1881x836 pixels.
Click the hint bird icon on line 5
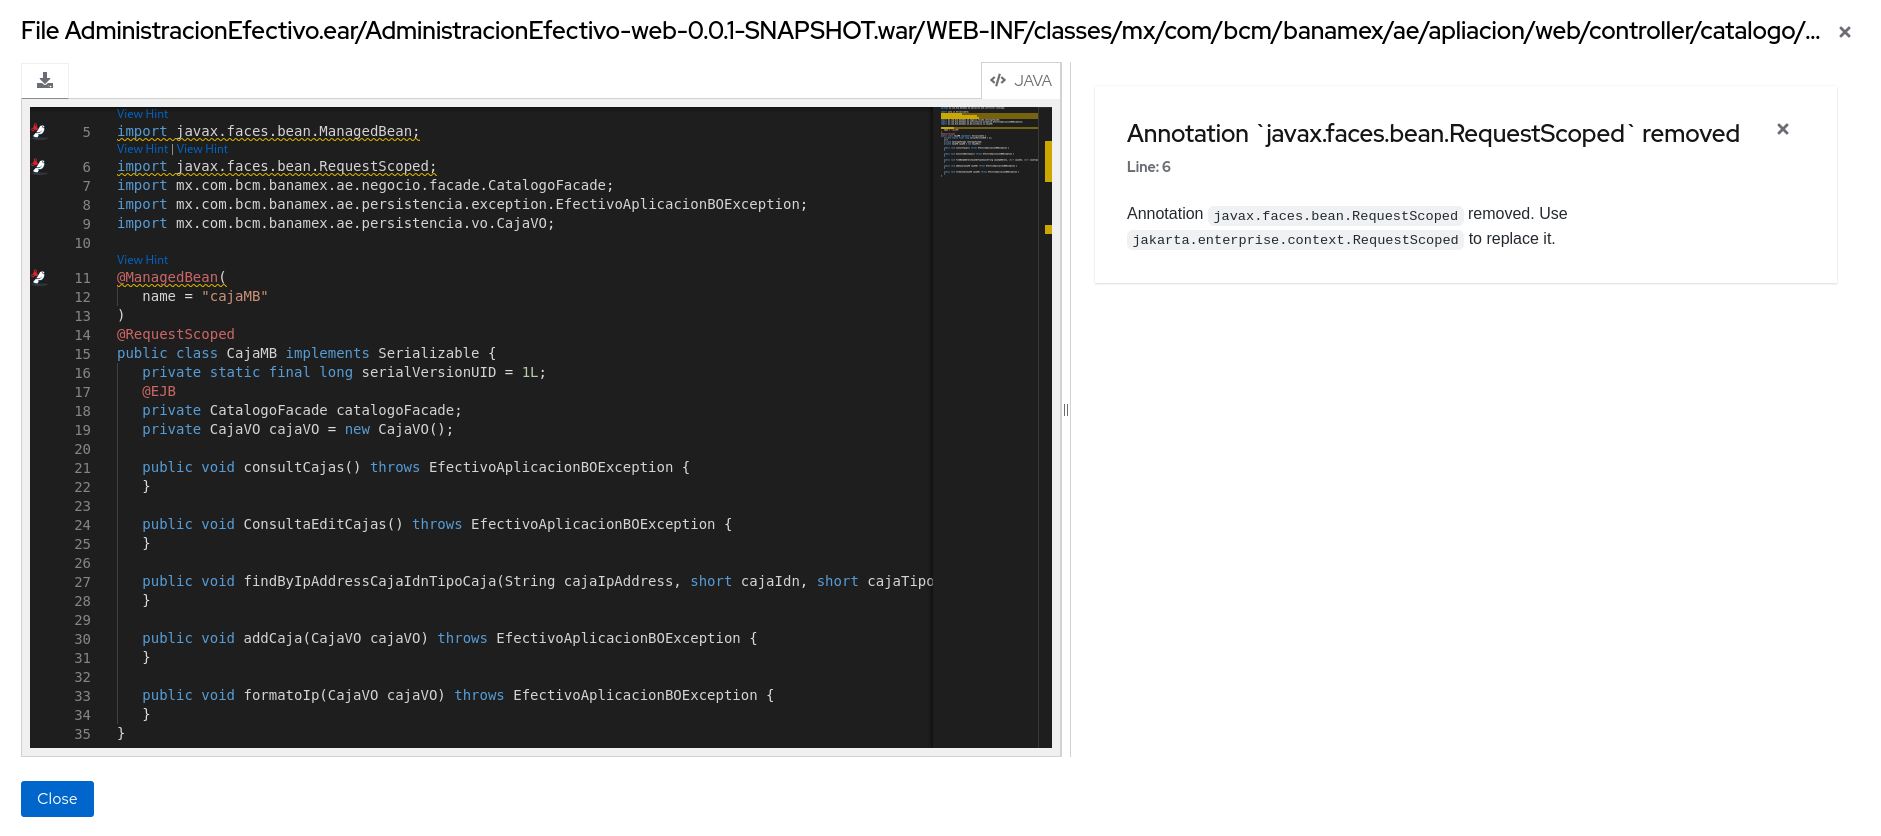39,131
